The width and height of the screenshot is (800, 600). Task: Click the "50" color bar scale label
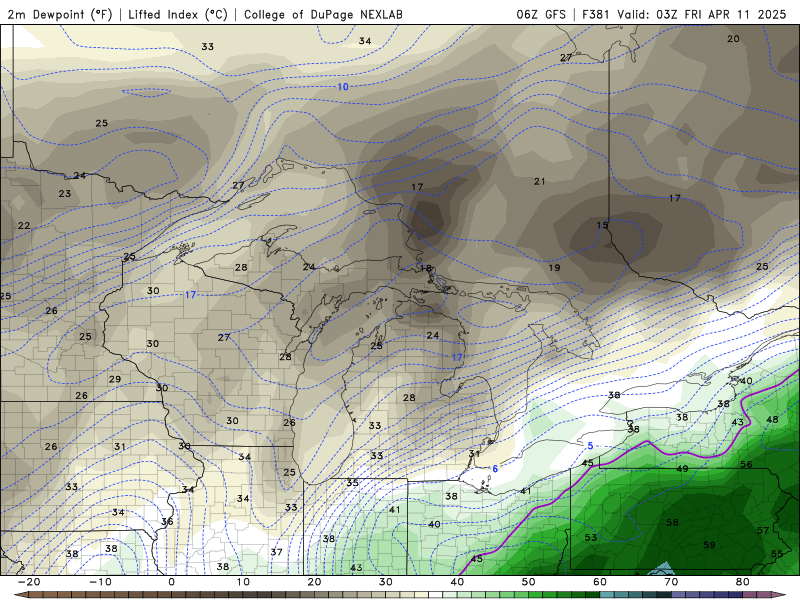click(x=529, y=582)
